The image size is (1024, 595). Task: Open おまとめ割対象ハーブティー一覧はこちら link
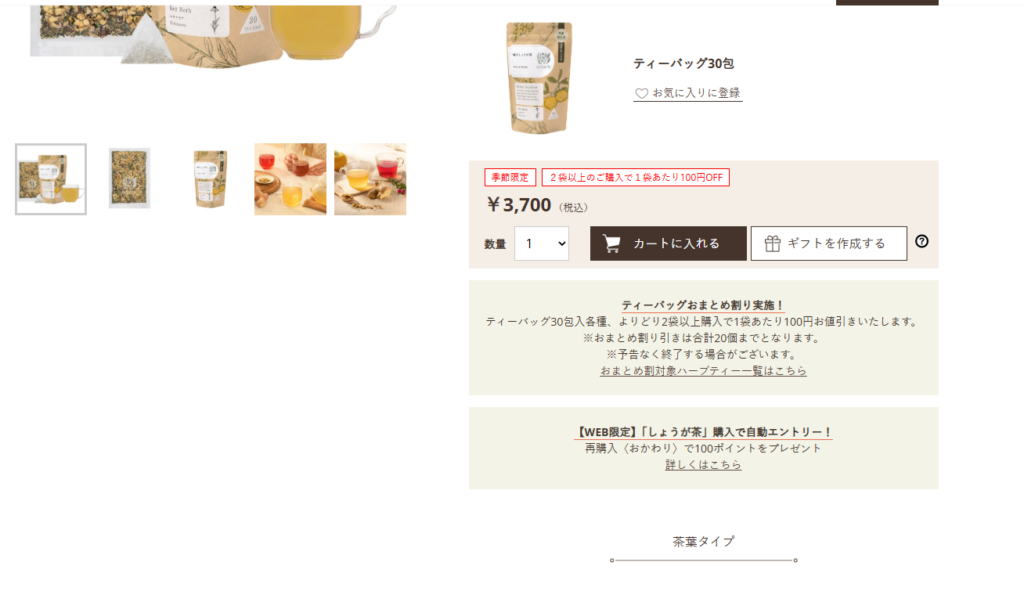(x=703, y=371)
